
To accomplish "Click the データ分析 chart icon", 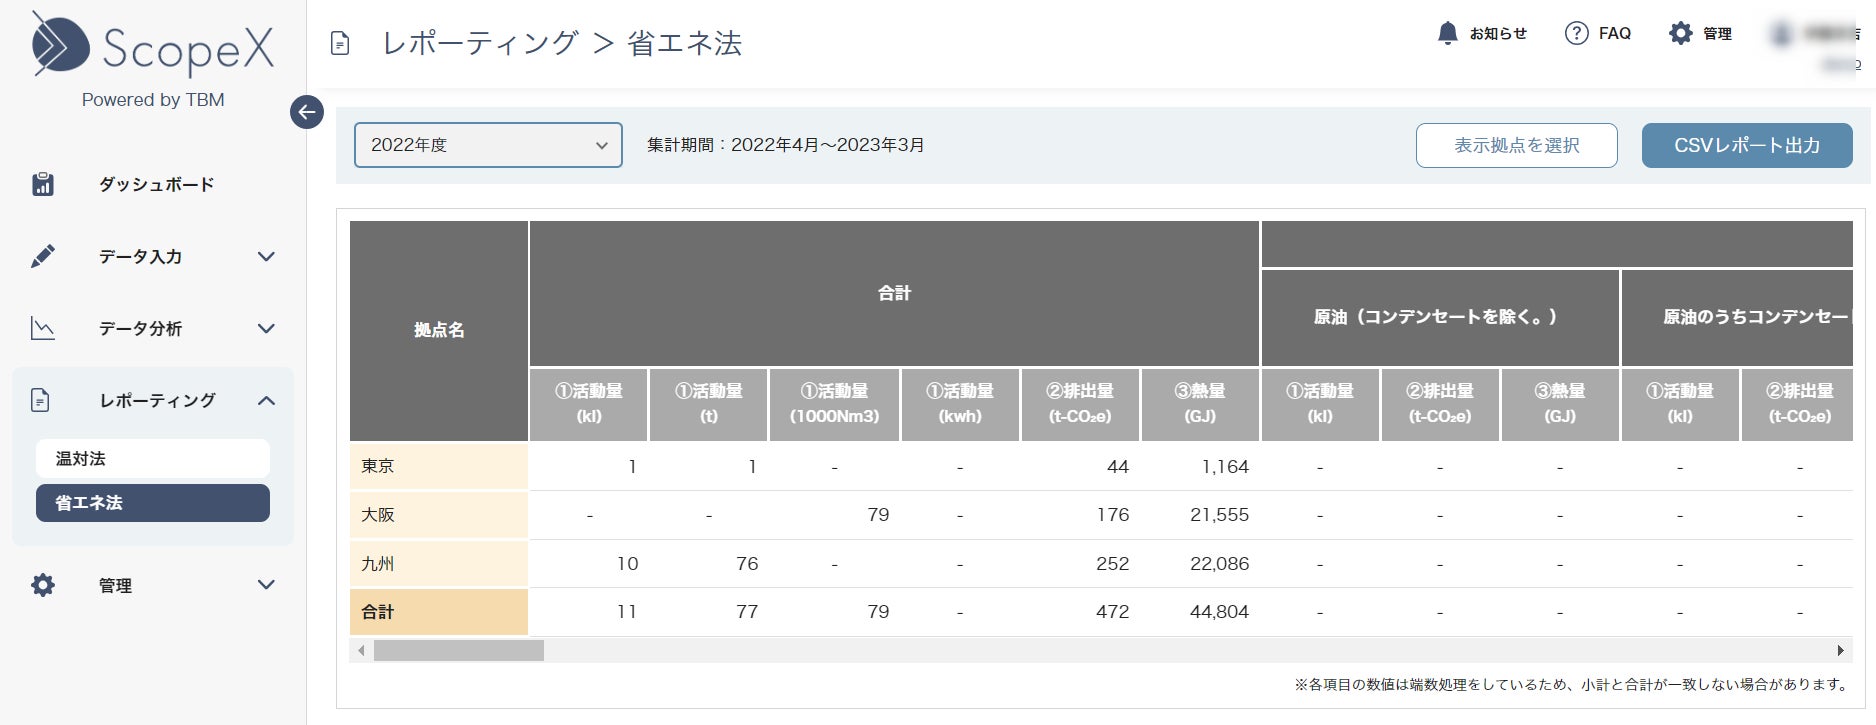I will pos(43,328).
